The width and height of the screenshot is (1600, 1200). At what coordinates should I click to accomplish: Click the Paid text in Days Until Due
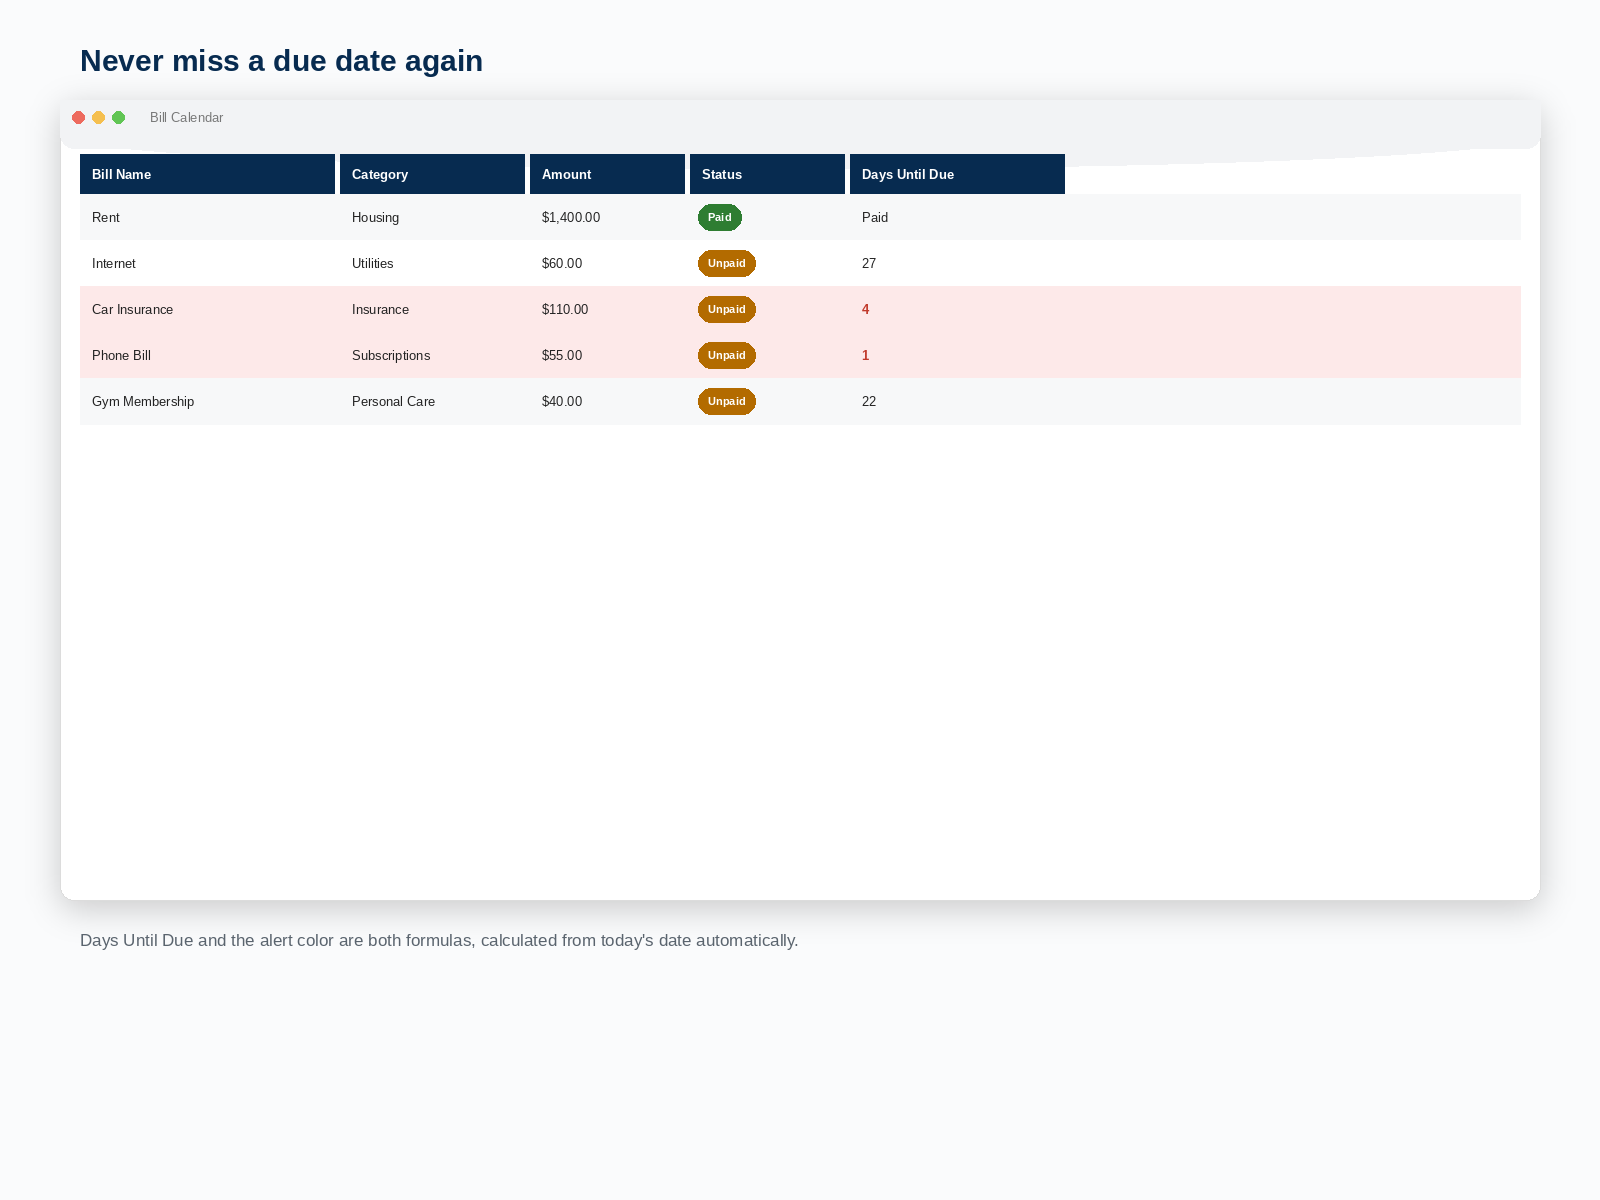(x=875, y=217)
